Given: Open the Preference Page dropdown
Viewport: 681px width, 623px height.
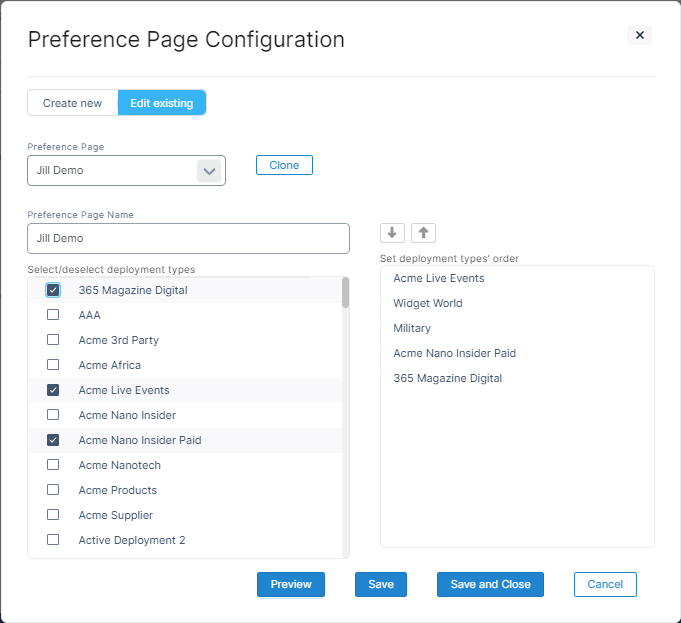Looking at the screenshot, I should (x=208, y=171).
